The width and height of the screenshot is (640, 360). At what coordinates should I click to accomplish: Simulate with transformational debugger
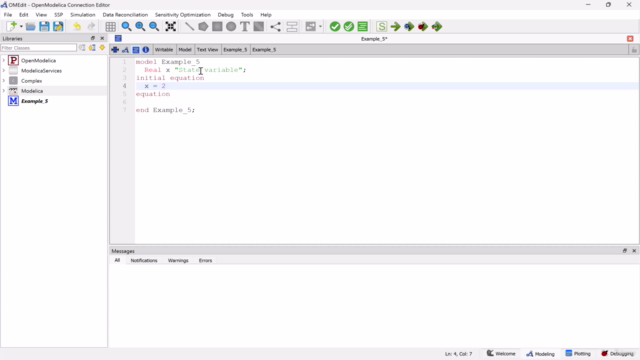click(x=409, y=27)
